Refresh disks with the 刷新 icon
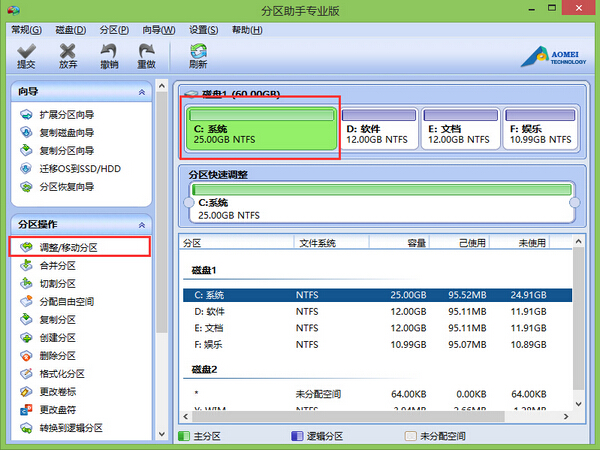Viewport: 600px width, 451px height. [x=198, y=55]
